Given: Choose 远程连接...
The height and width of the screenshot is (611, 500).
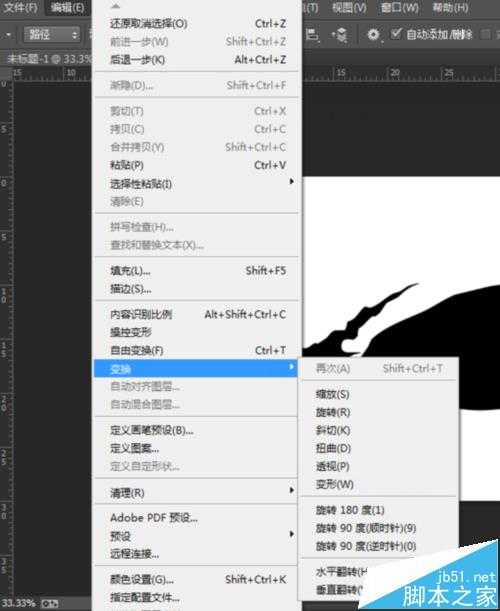Looking at the screenshot, I should 197,554.
